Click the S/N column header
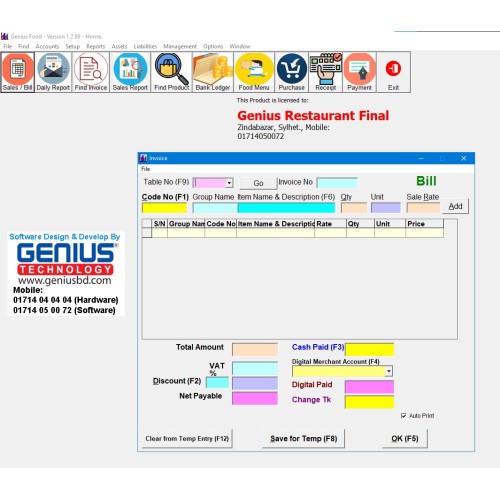Viewport: 500px width, 500px height. pyautogui.click(x=160, y=224)
